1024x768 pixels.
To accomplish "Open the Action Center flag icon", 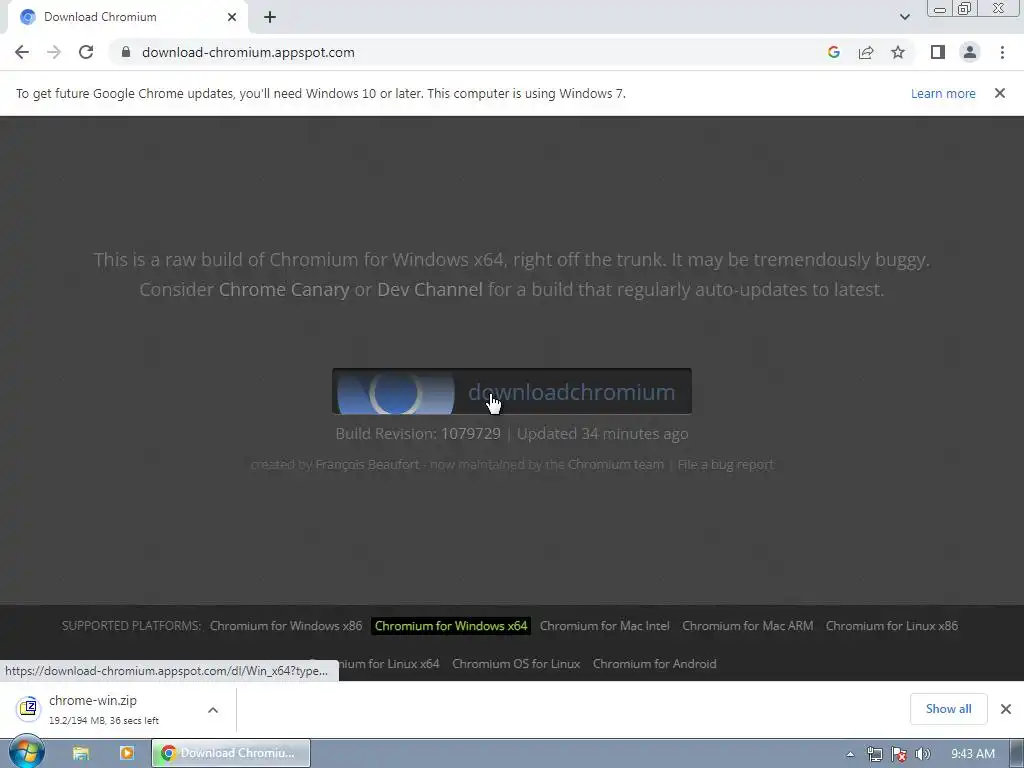I will (x=899, y=754).
